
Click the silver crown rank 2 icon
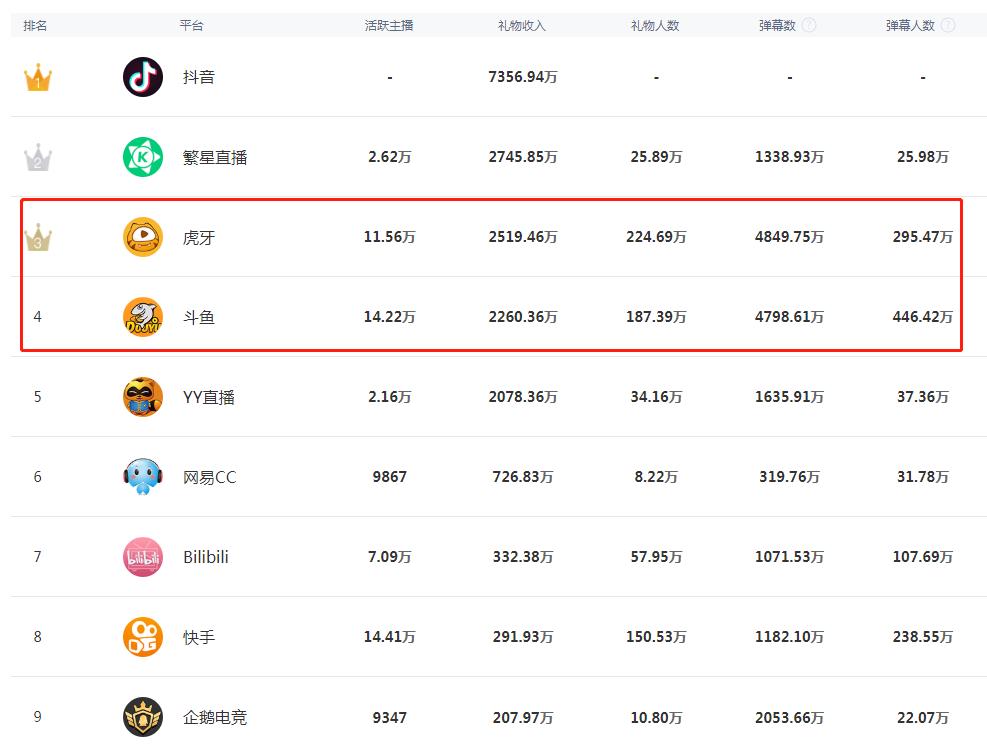[38, 157]
